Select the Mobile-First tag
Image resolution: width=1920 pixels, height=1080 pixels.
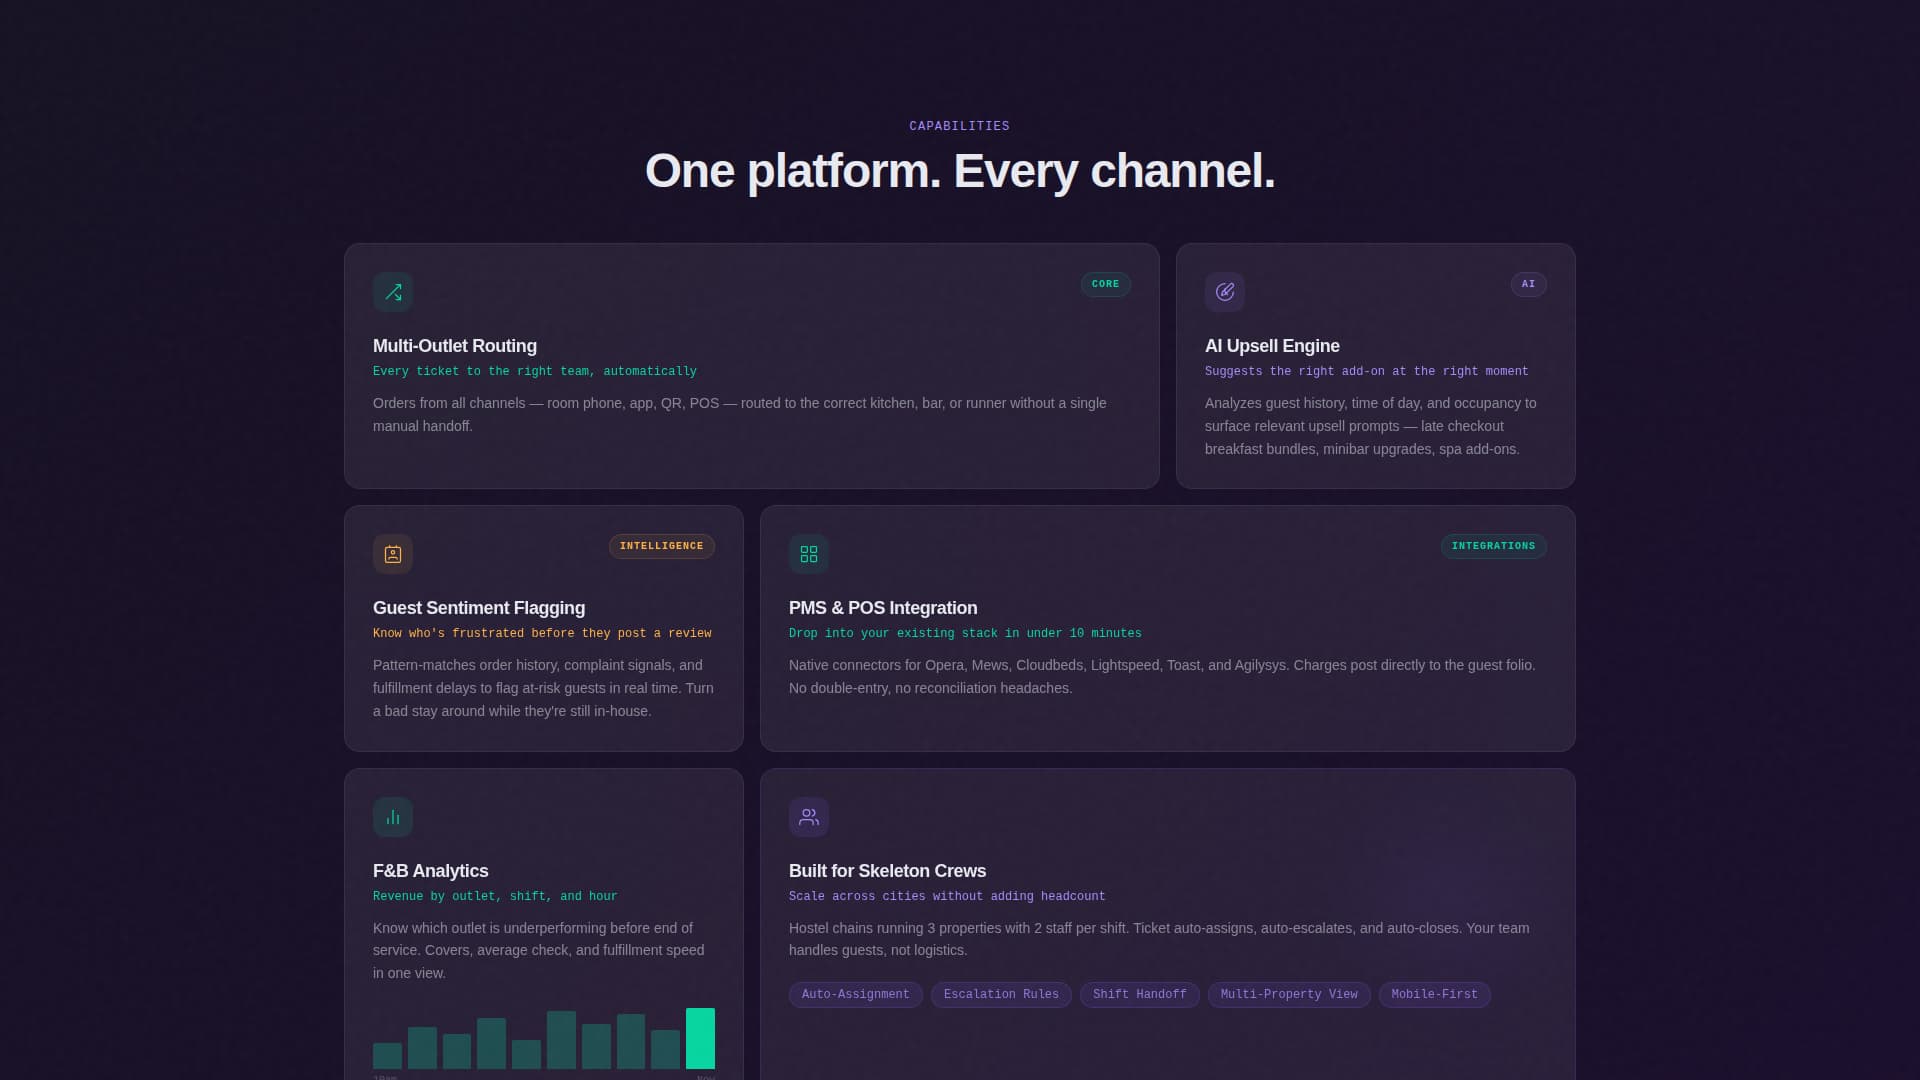(x=1435, y=995)
